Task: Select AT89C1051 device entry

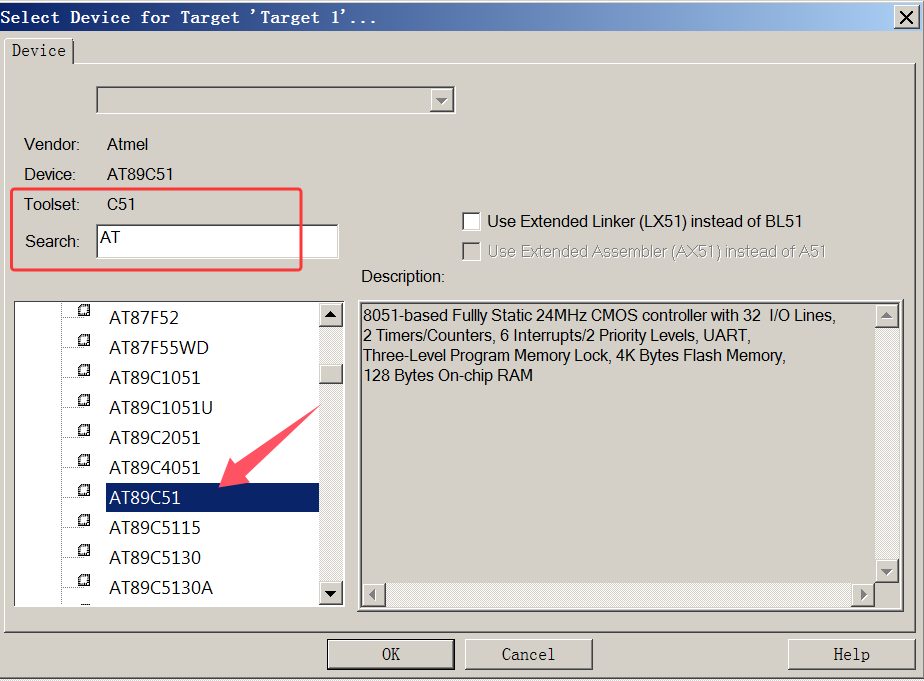Action: 155,378
